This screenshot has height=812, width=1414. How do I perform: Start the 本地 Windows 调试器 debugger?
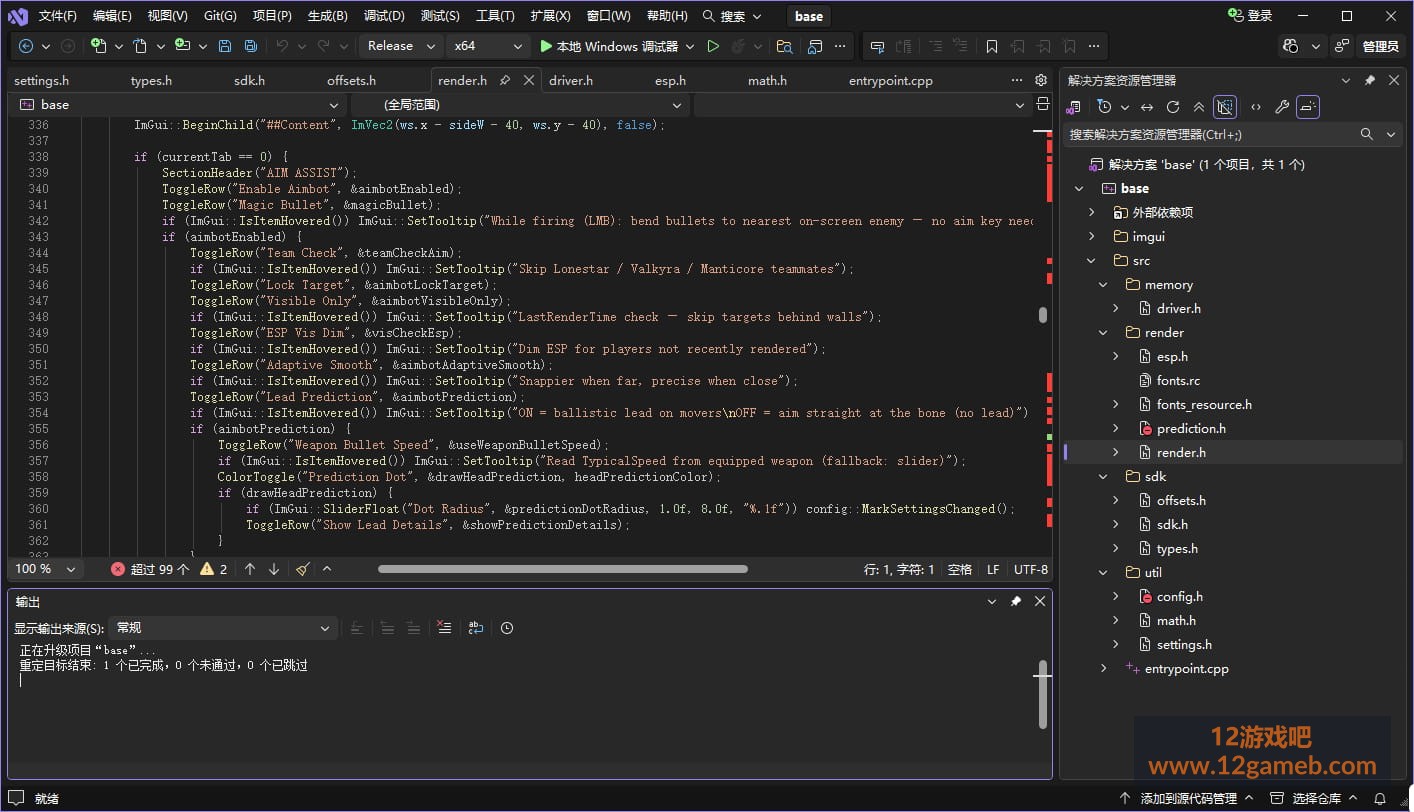click(609, 46)
